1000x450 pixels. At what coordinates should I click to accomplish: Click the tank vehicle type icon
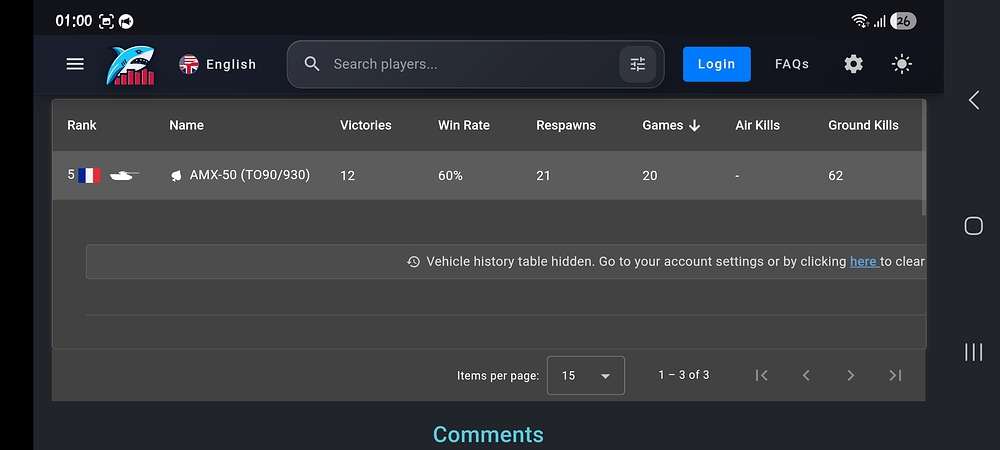click(124, 175)
